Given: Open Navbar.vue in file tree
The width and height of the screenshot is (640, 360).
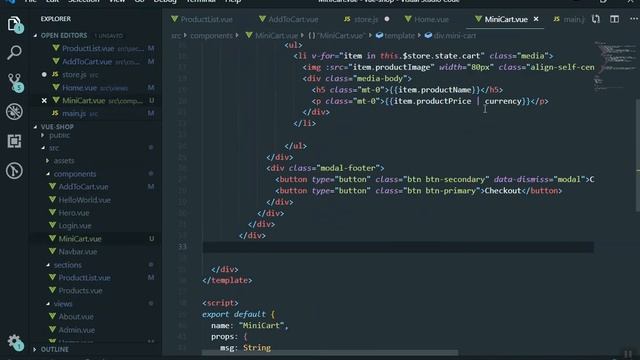Looking at the screenshot, I should [x=78, y=252].
